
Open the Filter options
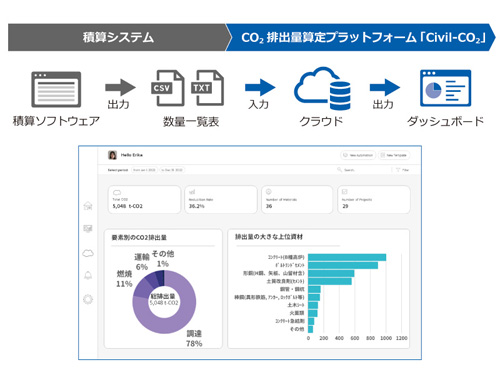[x=402, y=170]
